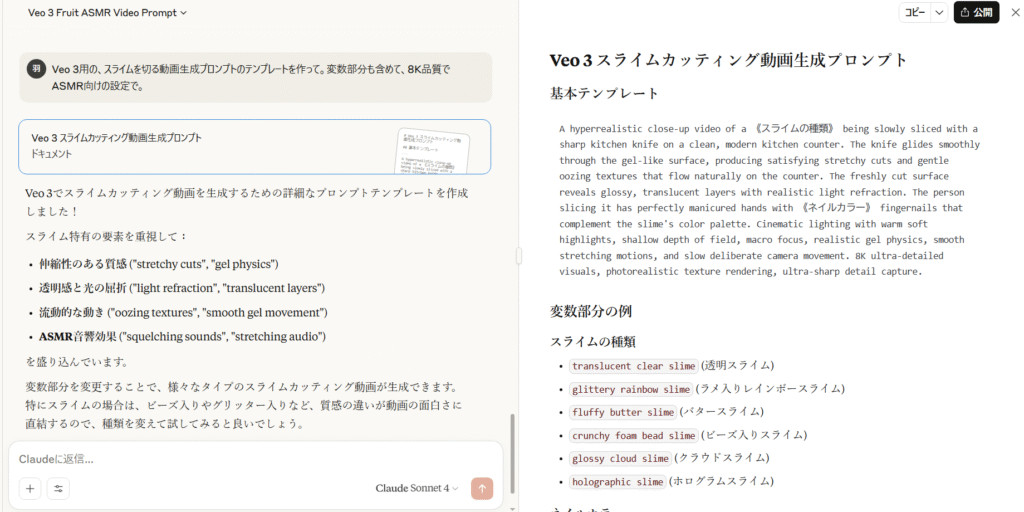Click the template prompt code block text
The height and width of the screenshot is (512, 1024).
click(769, 200)
